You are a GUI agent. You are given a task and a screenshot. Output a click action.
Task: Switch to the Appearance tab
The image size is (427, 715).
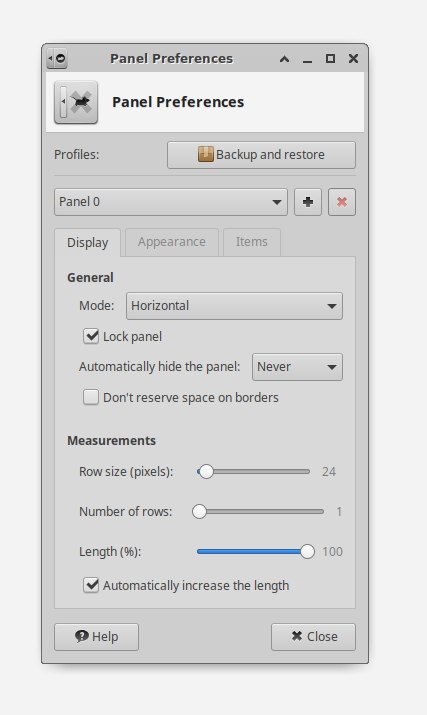(x=172, y=242)
